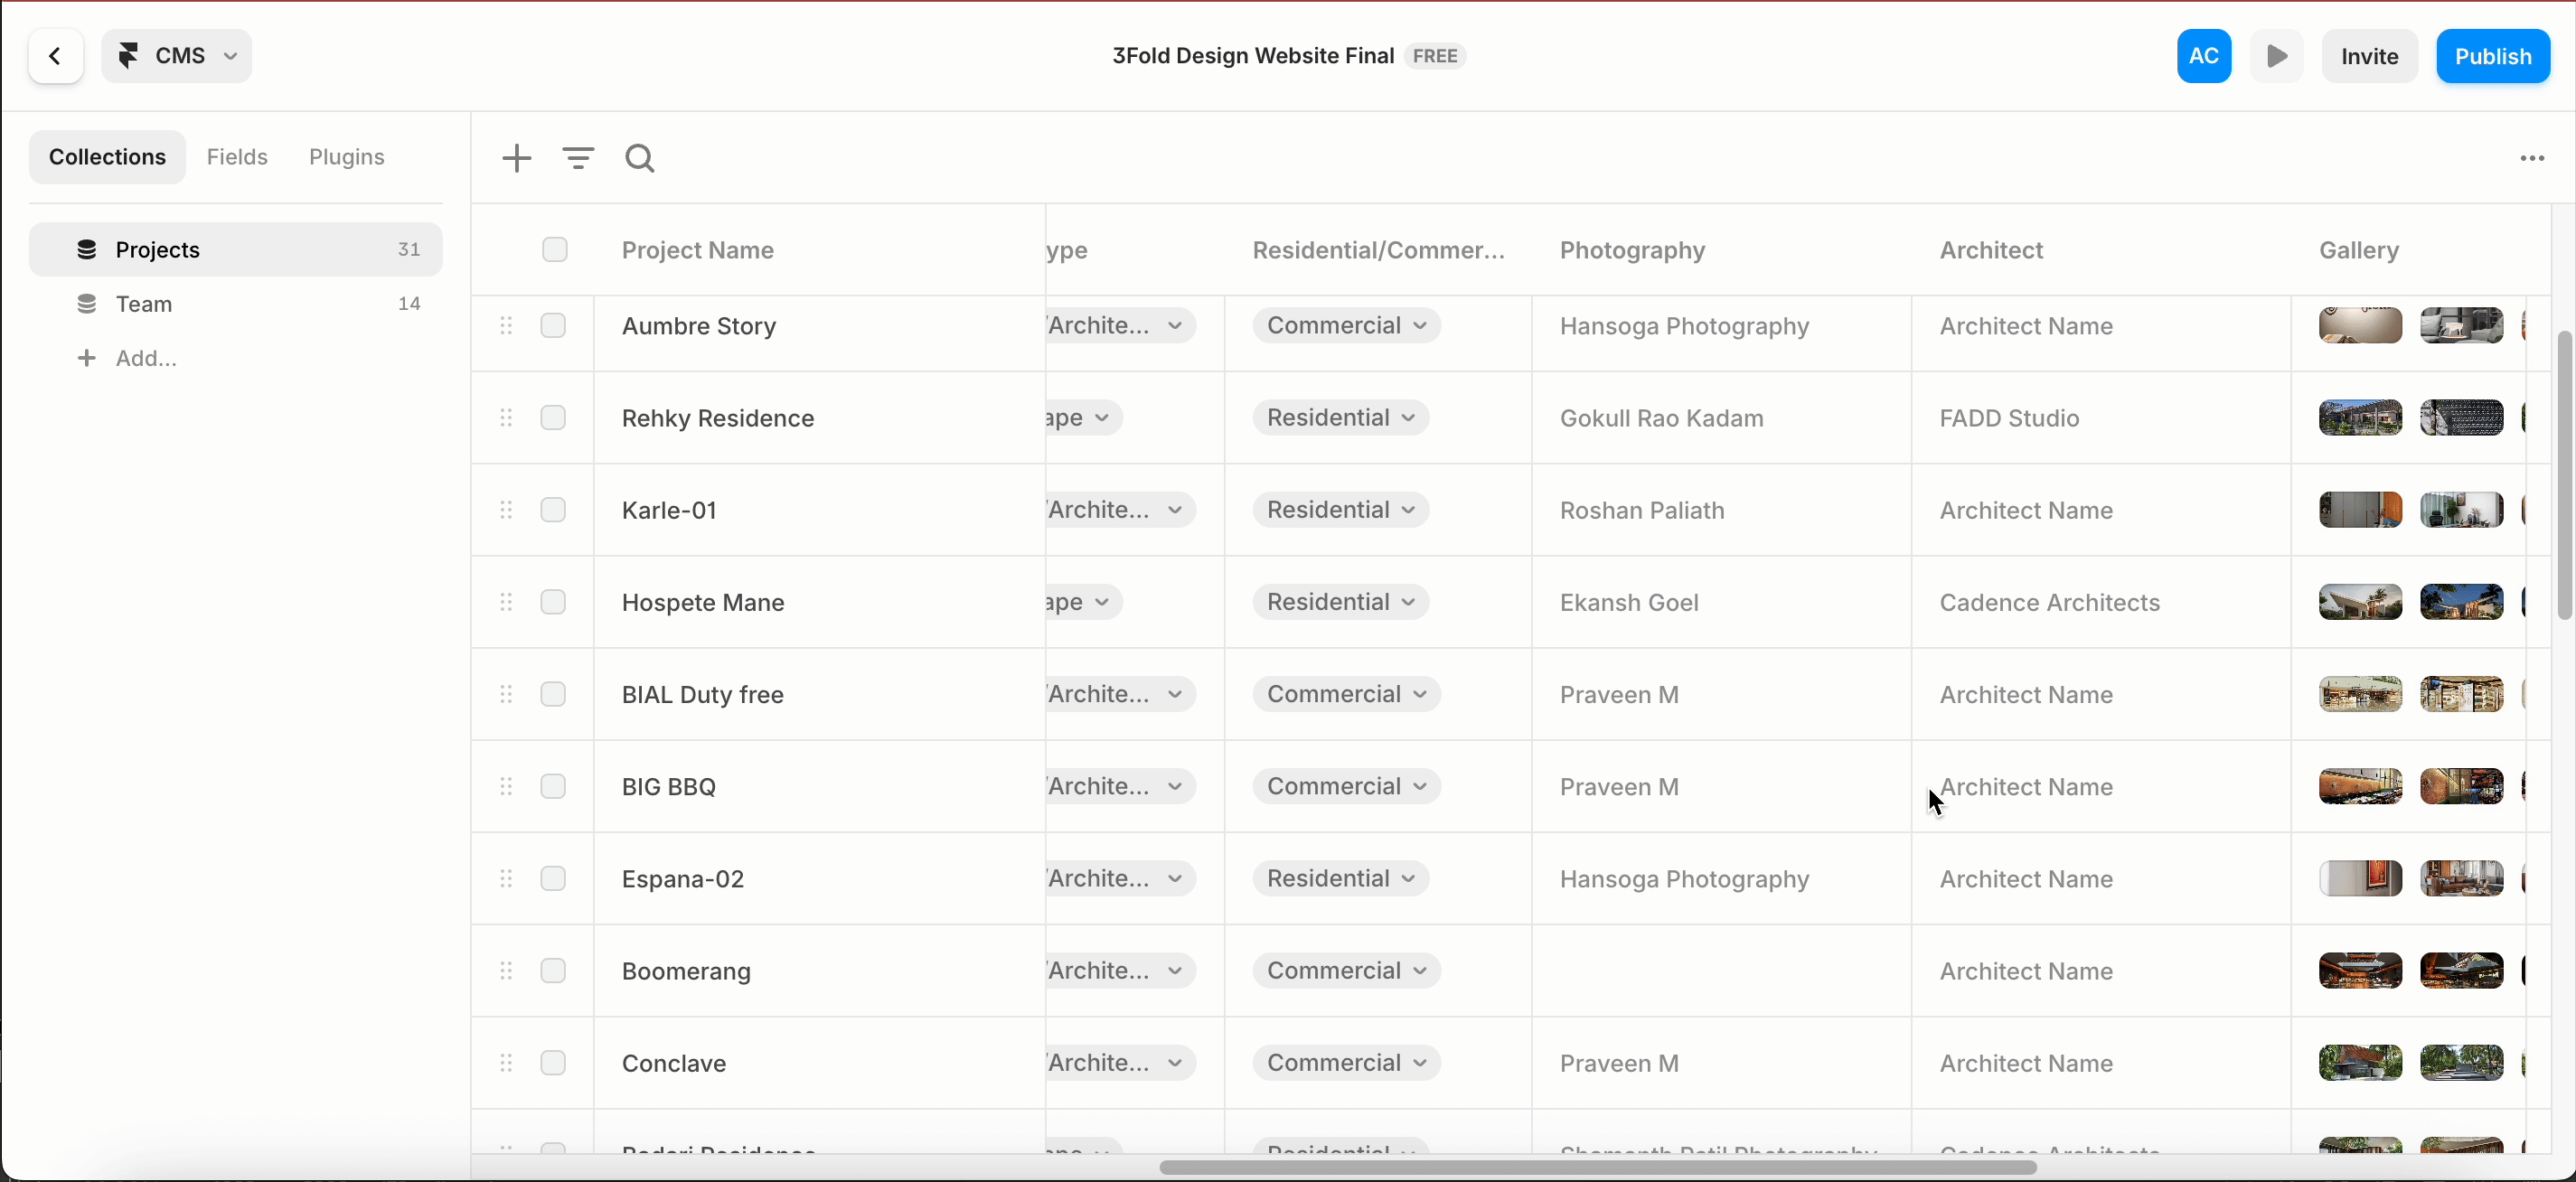Grab the drag handle of Conclave row
The width and height of the screenshot is (2576, 1182).
[x=506, y=1062]
